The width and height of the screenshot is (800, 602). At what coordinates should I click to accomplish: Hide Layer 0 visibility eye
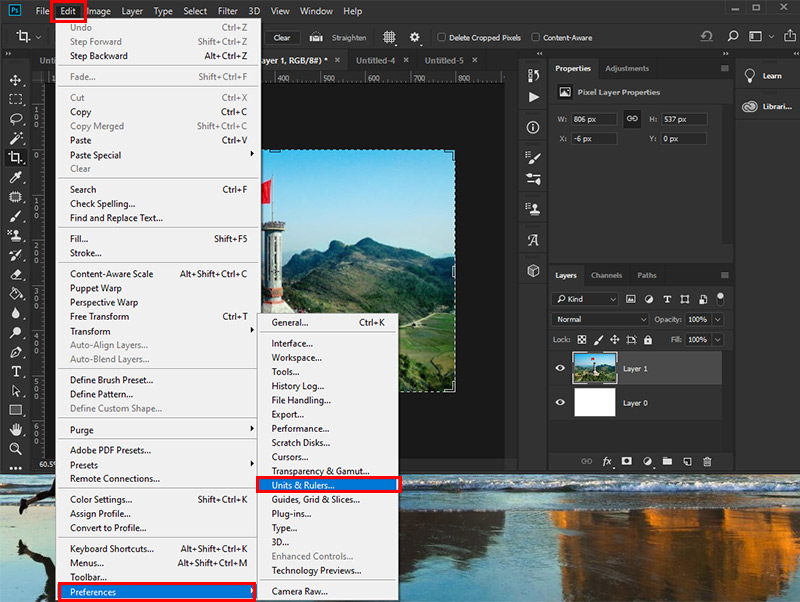[560, 402]
